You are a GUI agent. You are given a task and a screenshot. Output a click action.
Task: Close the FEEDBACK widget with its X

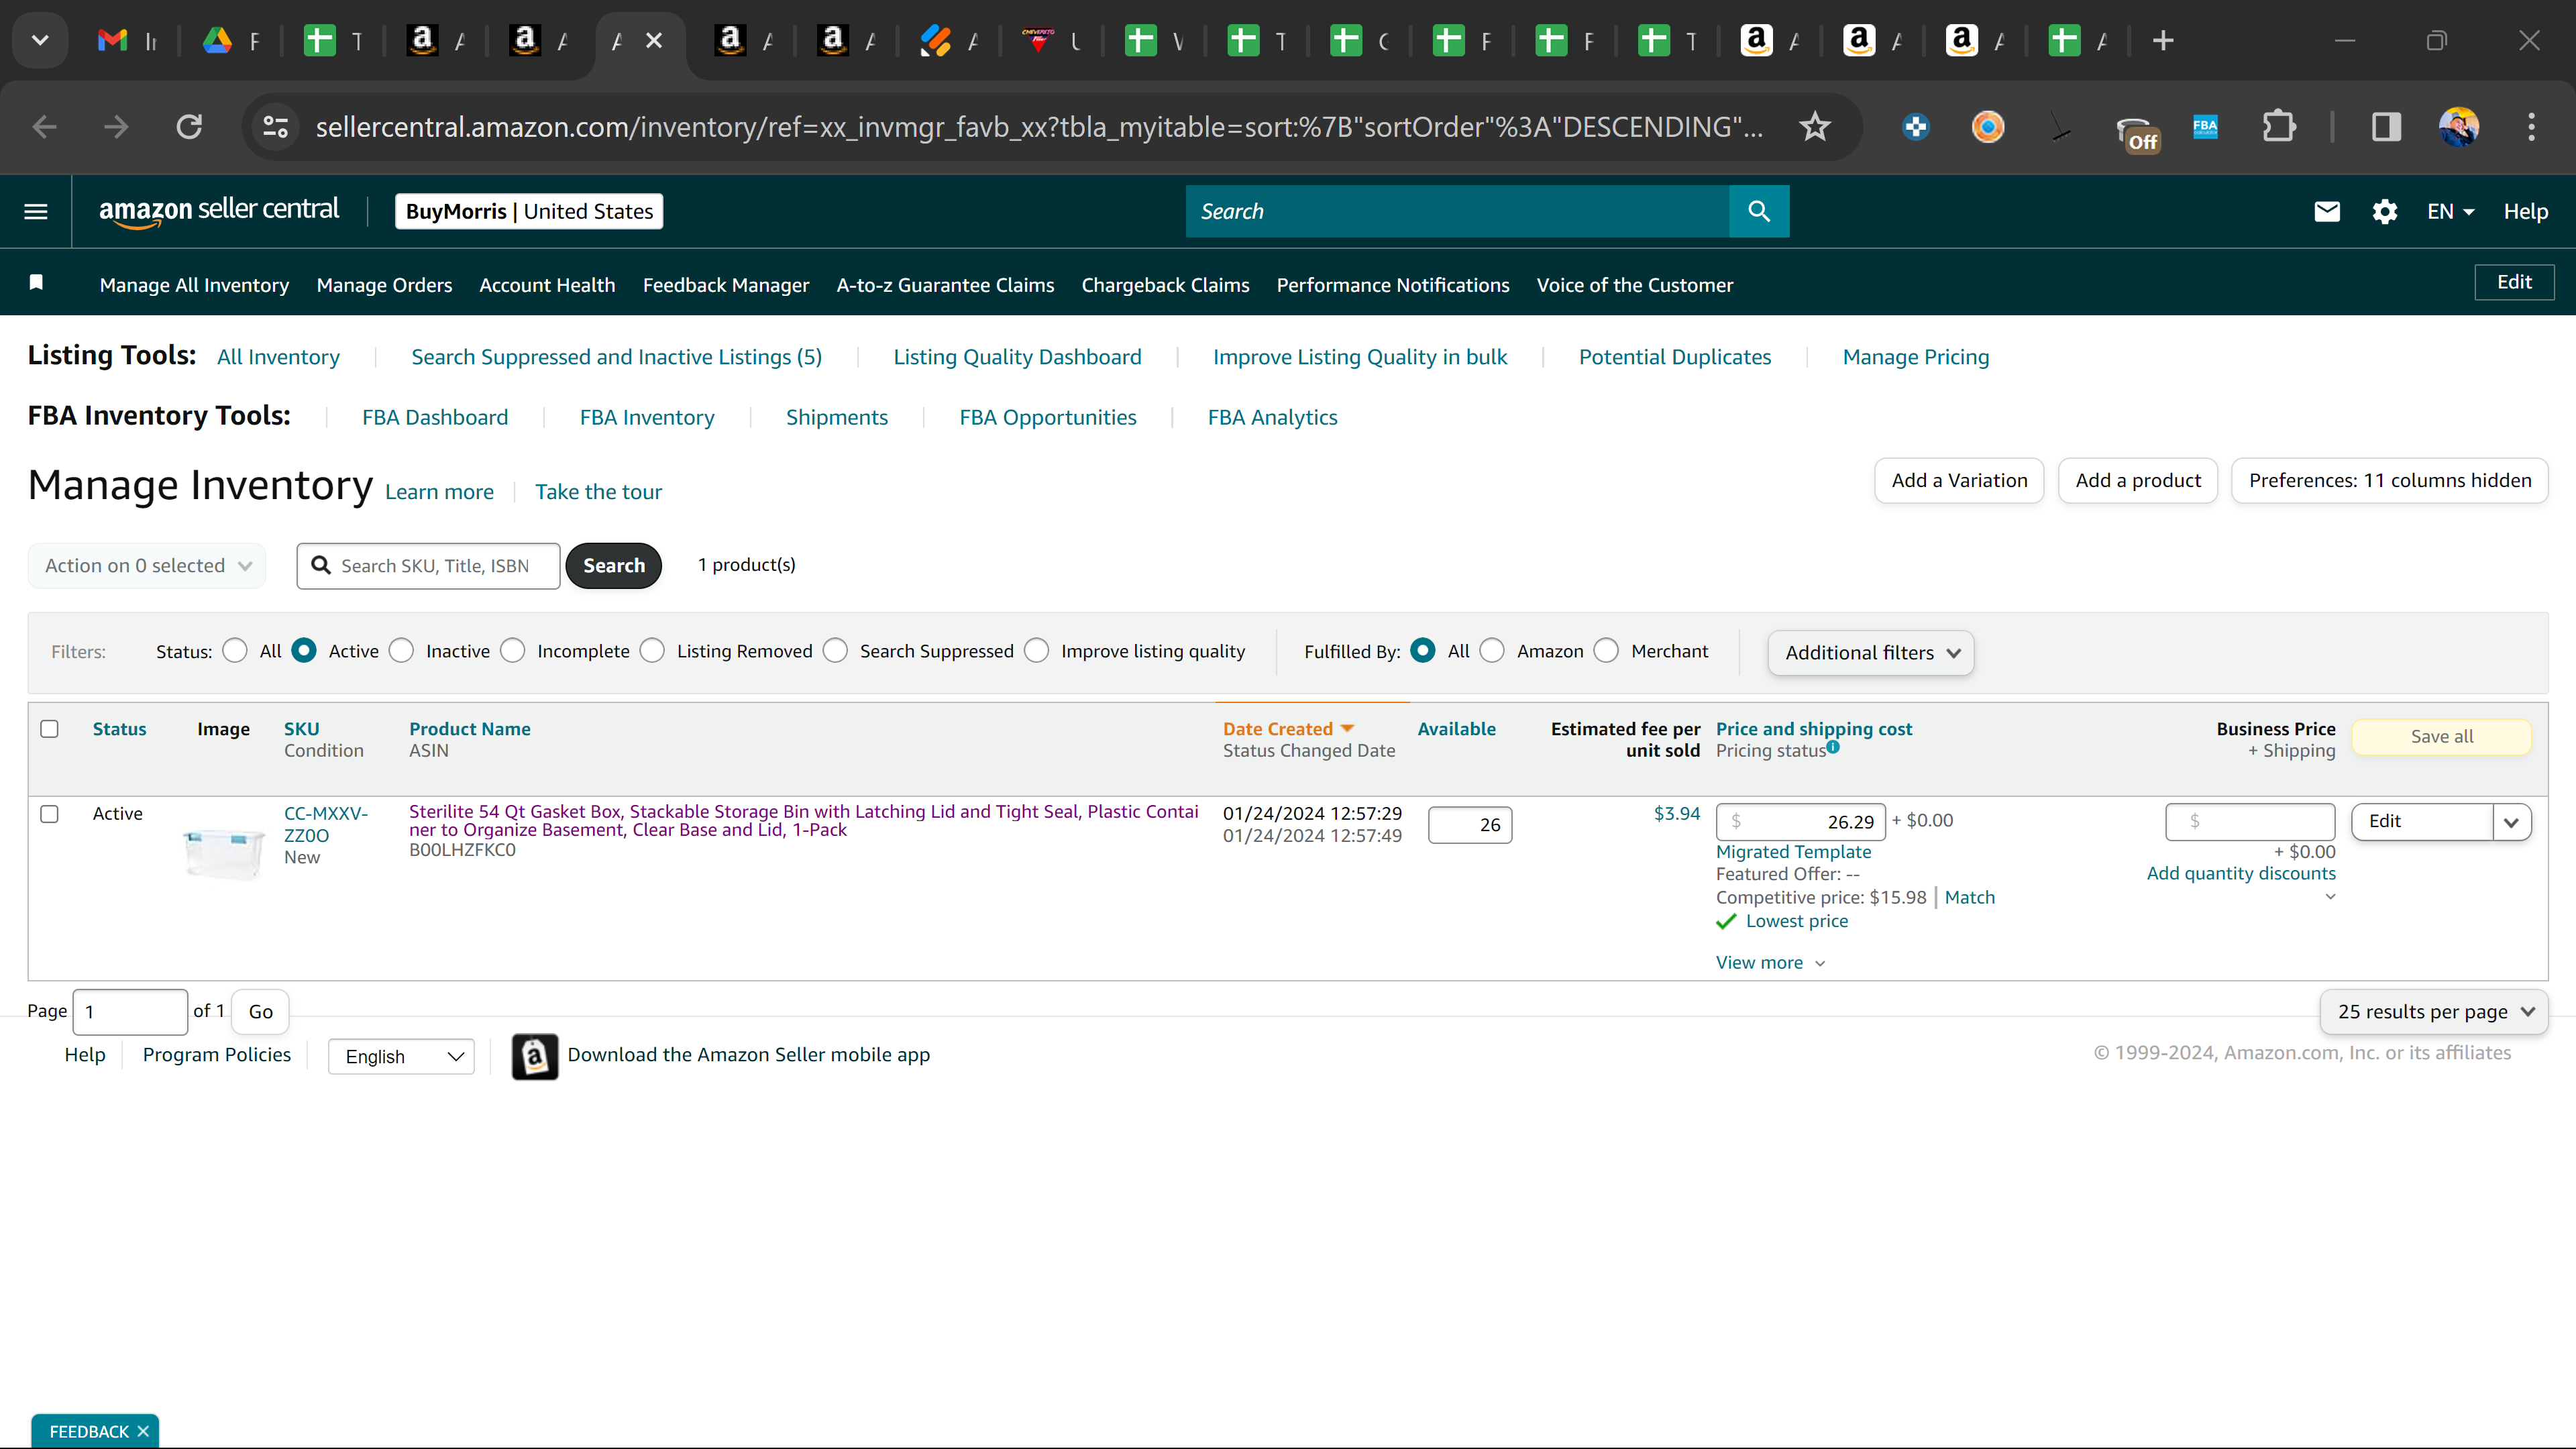coord(143,1431)
